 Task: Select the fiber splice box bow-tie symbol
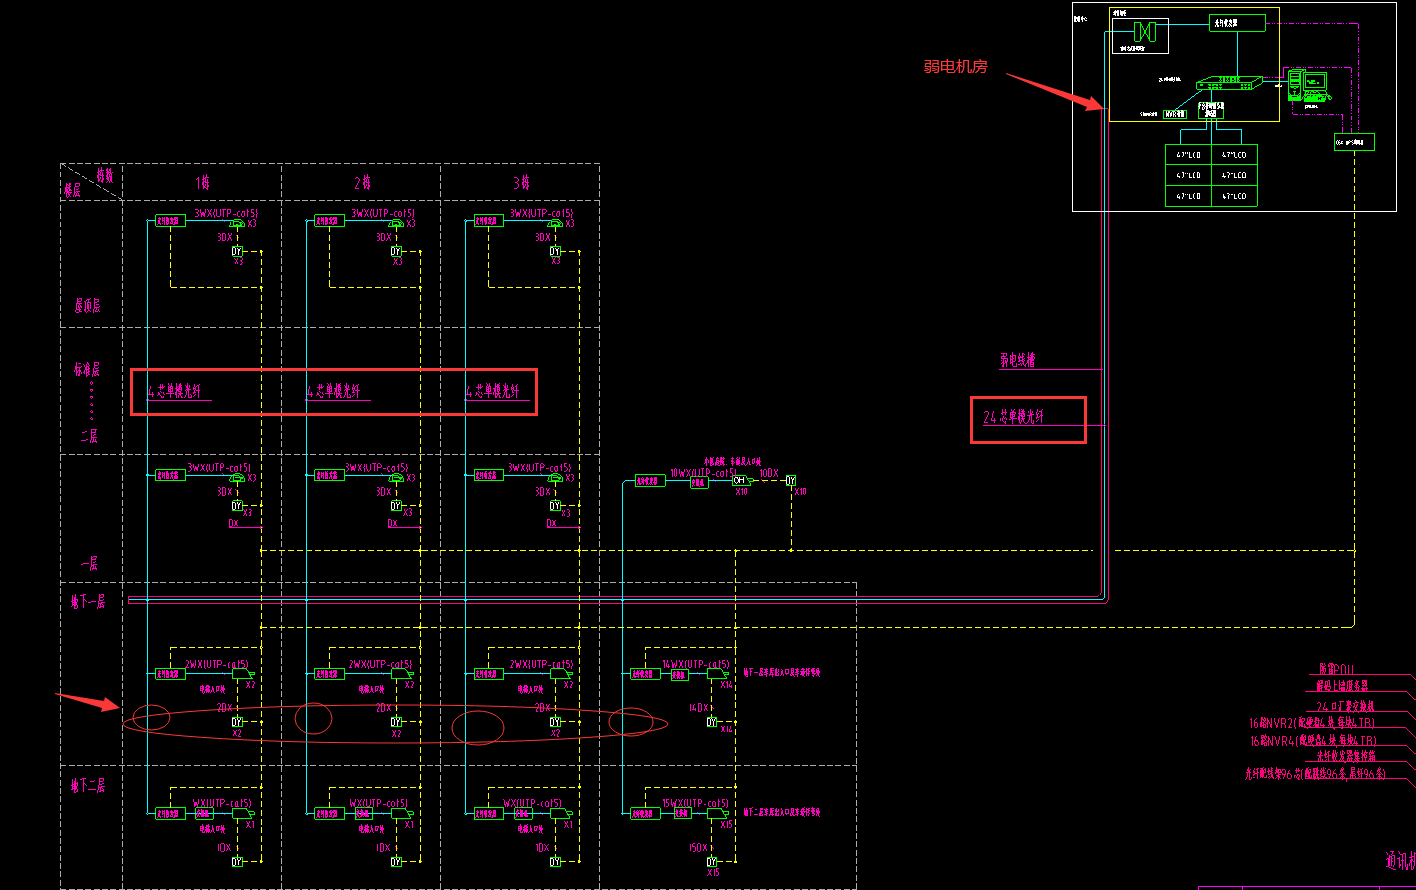point(1145,31)
